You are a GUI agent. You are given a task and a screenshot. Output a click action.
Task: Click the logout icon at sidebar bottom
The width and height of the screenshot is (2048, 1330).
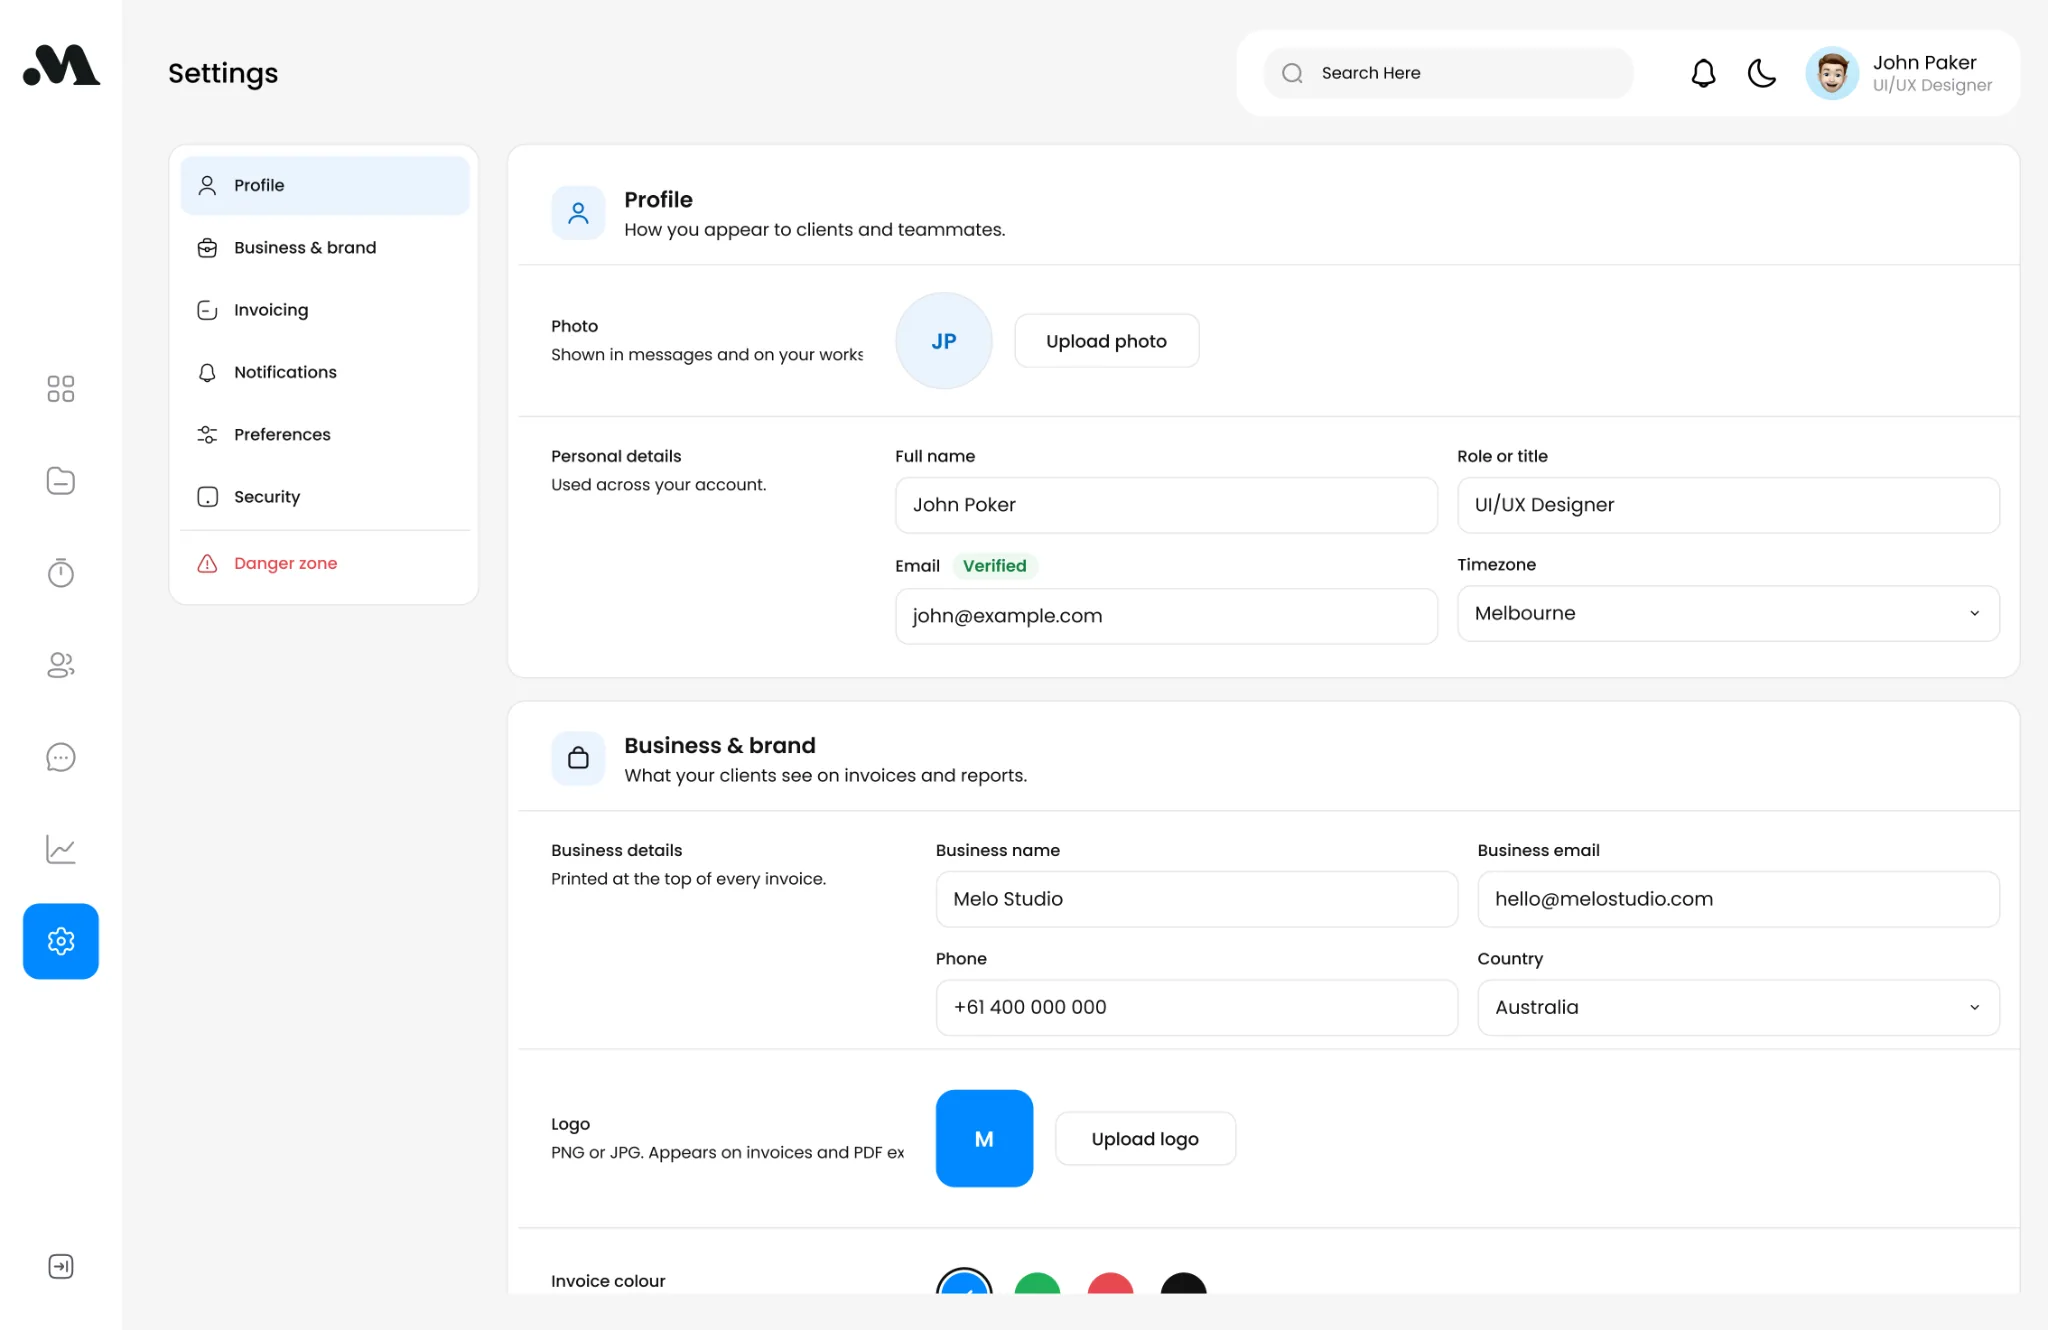(x=61, y=1266)
